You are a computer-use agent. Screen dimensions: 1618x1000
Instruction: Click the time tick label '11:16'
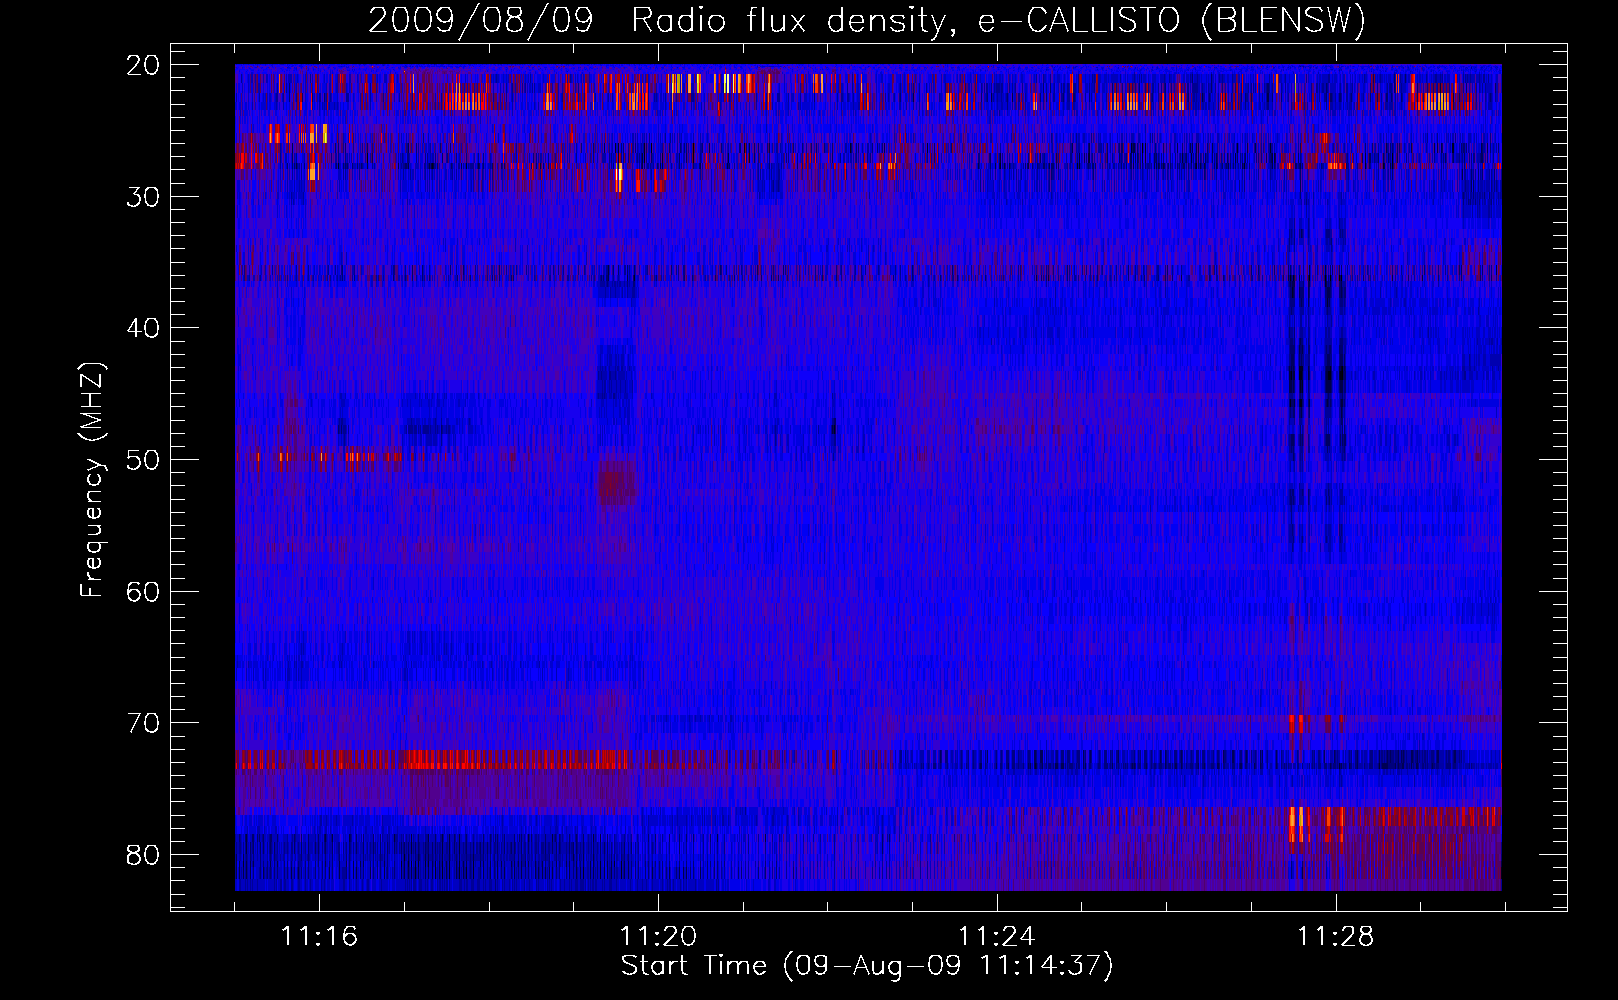[319, 937]
